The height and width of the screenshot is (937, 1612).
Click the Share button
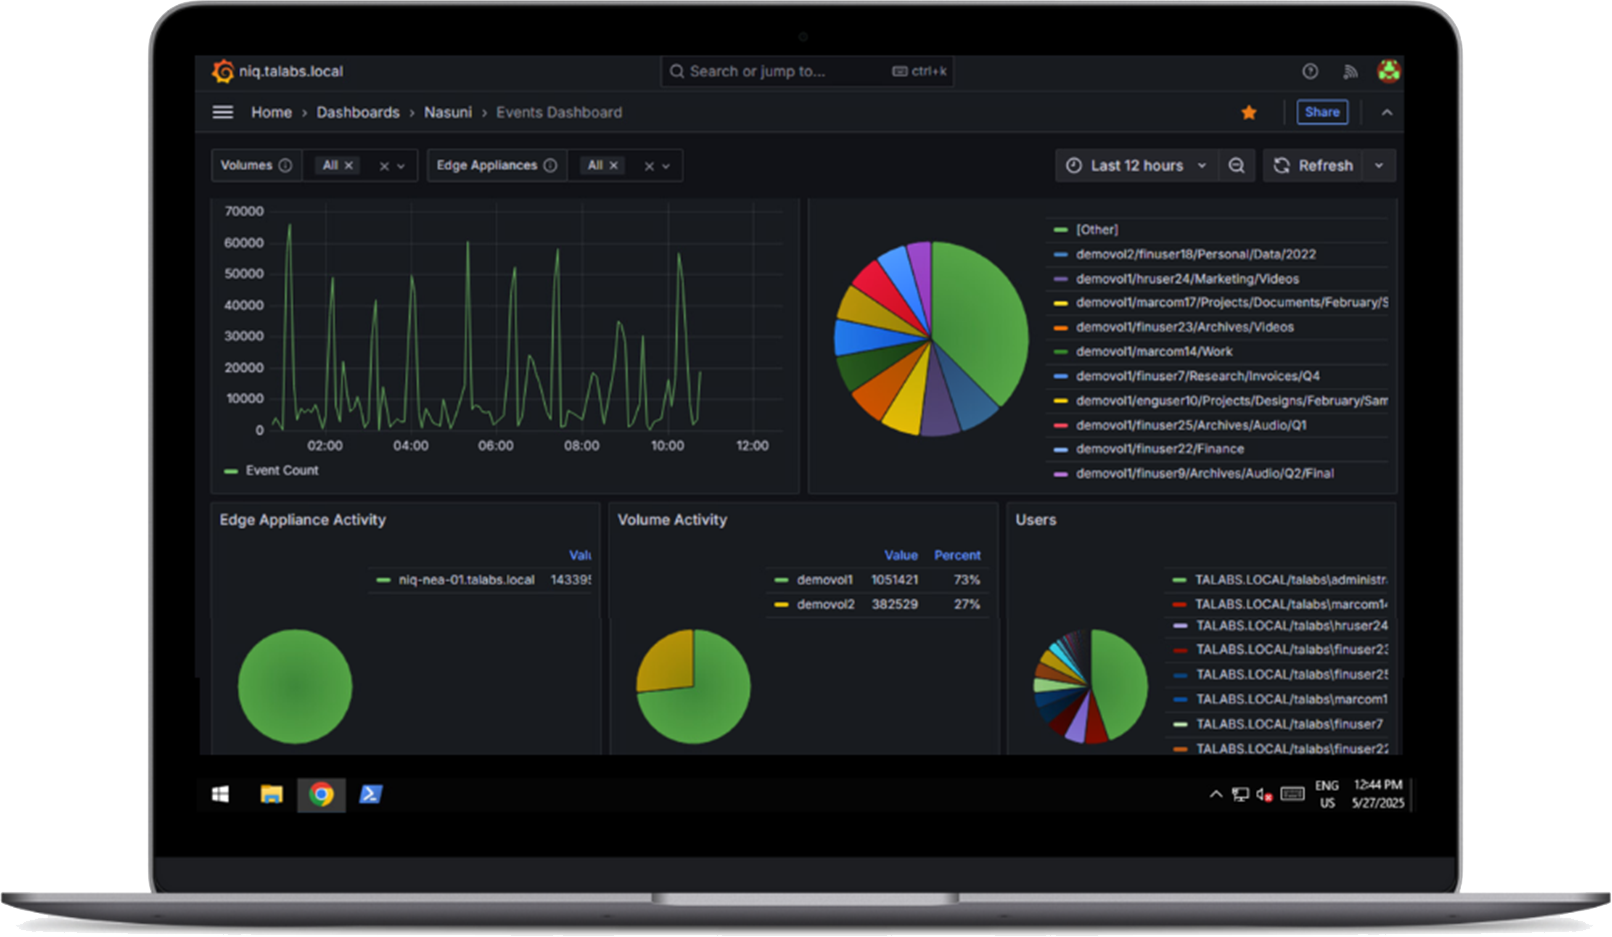coord(1322,112)
